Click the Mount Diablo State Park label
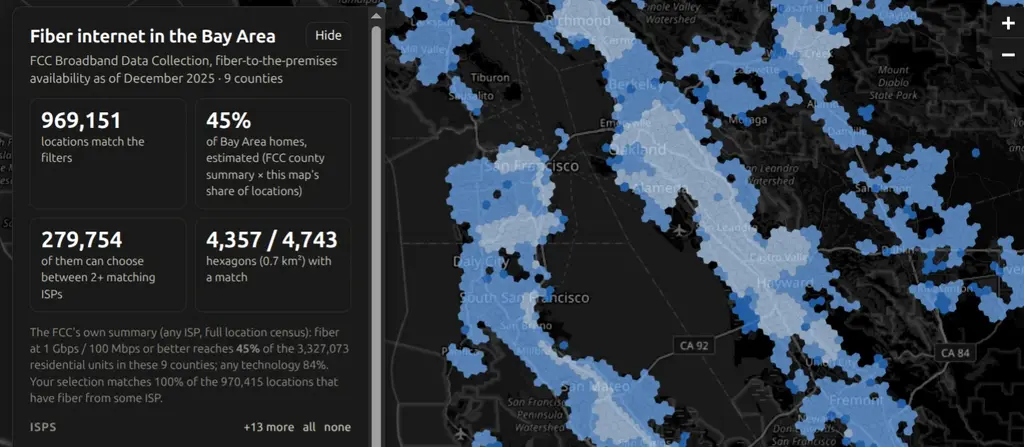1024x447 pixels. point(893,82)
